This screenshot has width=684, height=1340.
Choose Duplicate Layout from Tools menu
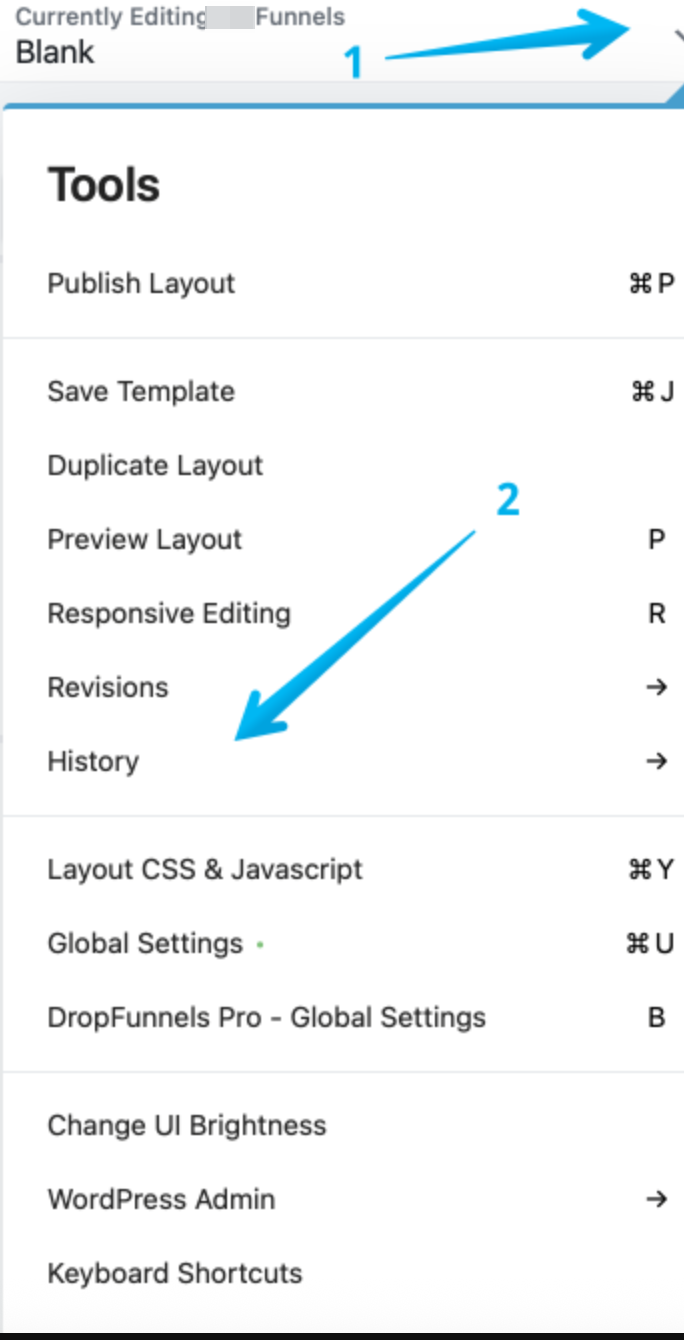[155, 466]
